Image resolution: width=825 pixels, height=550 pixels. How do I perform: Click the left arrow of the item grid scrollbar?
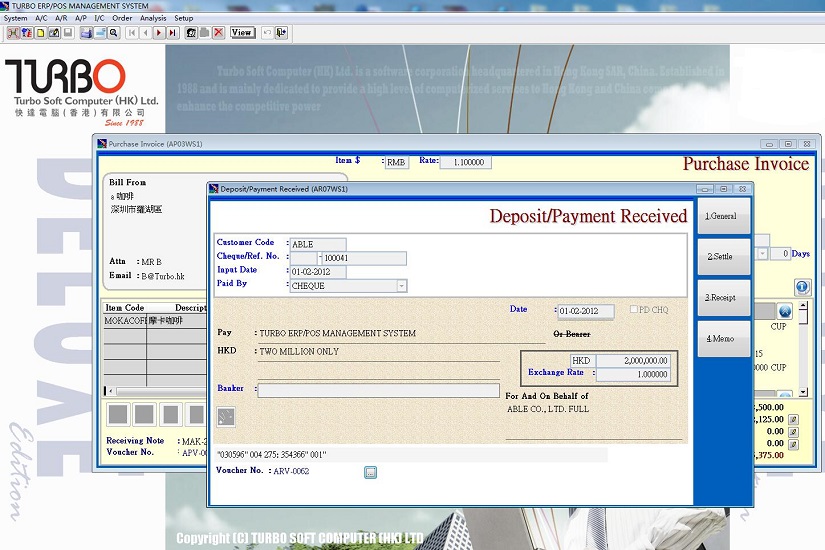tap(109, 391)
